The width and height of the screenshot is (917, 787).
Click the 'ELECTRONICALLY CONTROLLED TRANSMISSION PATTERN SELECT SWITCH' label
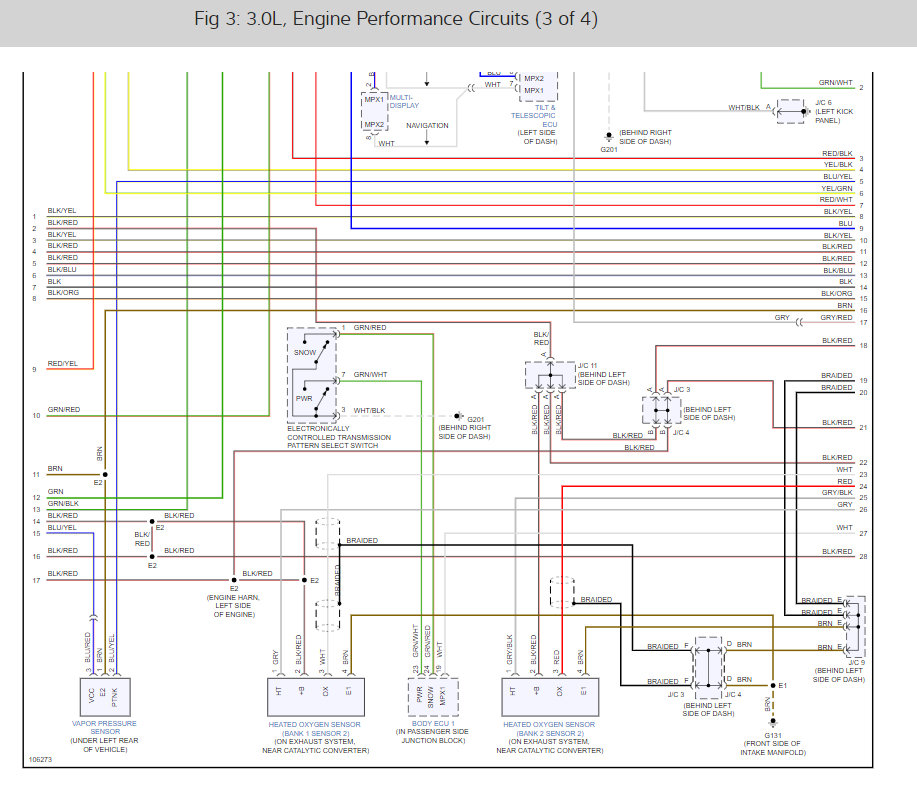coord(339,437)
